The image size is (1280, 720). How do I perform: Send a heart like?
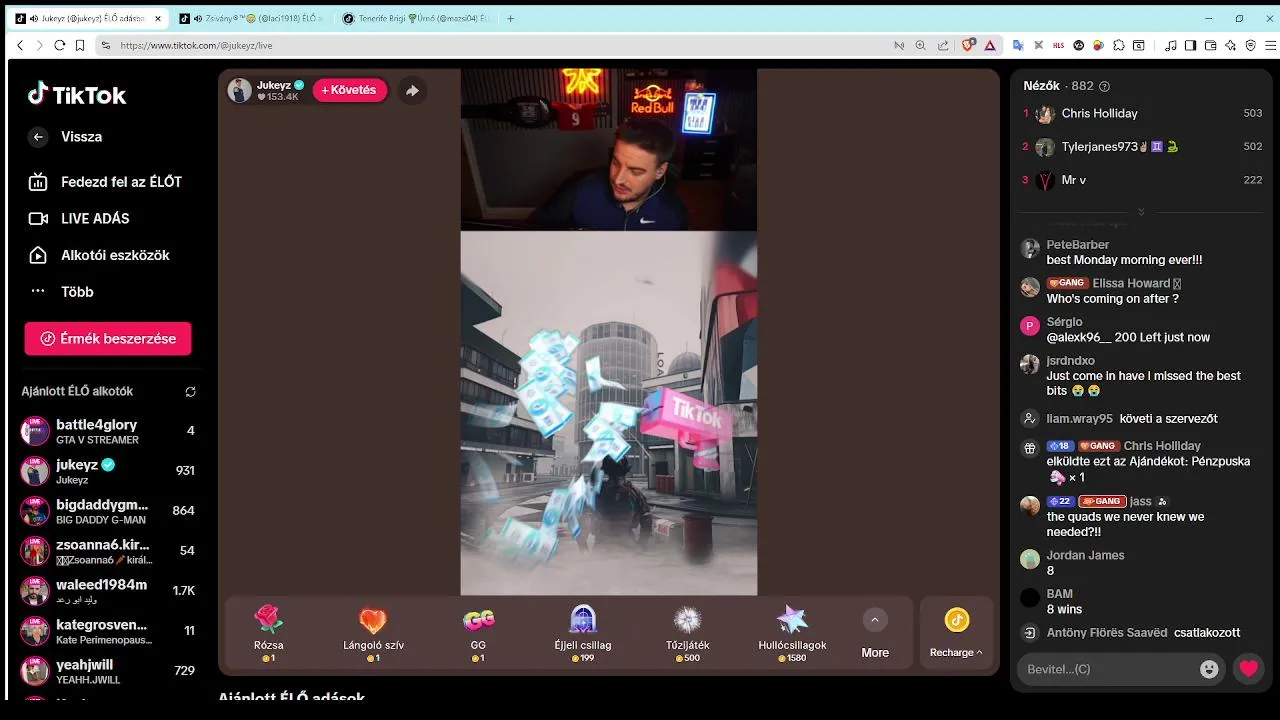(1248, 669)
